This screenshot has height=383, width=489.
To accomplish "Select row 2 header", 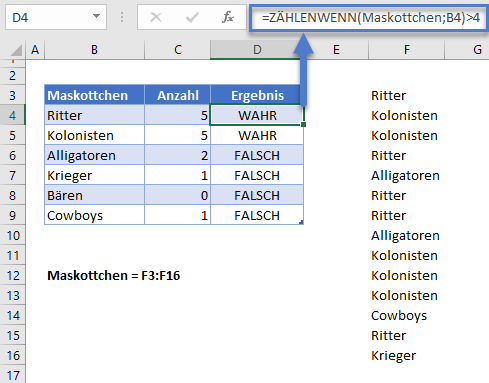I will tap(13, 76).
